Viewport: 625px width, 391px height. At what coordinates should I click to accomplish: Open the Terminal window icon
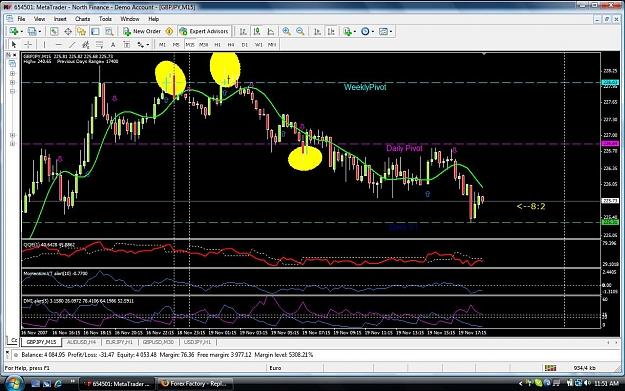(95, 31)
